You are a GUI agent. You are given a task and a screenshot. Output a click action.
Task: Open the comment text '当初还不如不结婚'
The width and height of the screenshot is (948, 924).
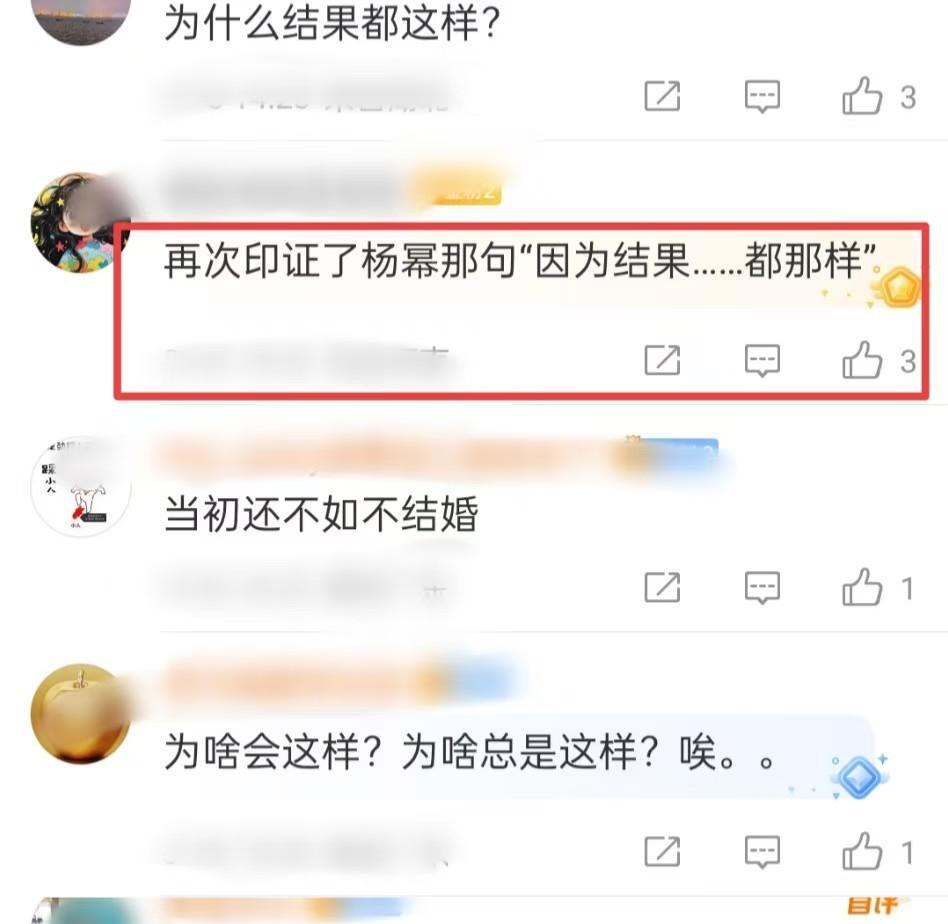(321, 514)
